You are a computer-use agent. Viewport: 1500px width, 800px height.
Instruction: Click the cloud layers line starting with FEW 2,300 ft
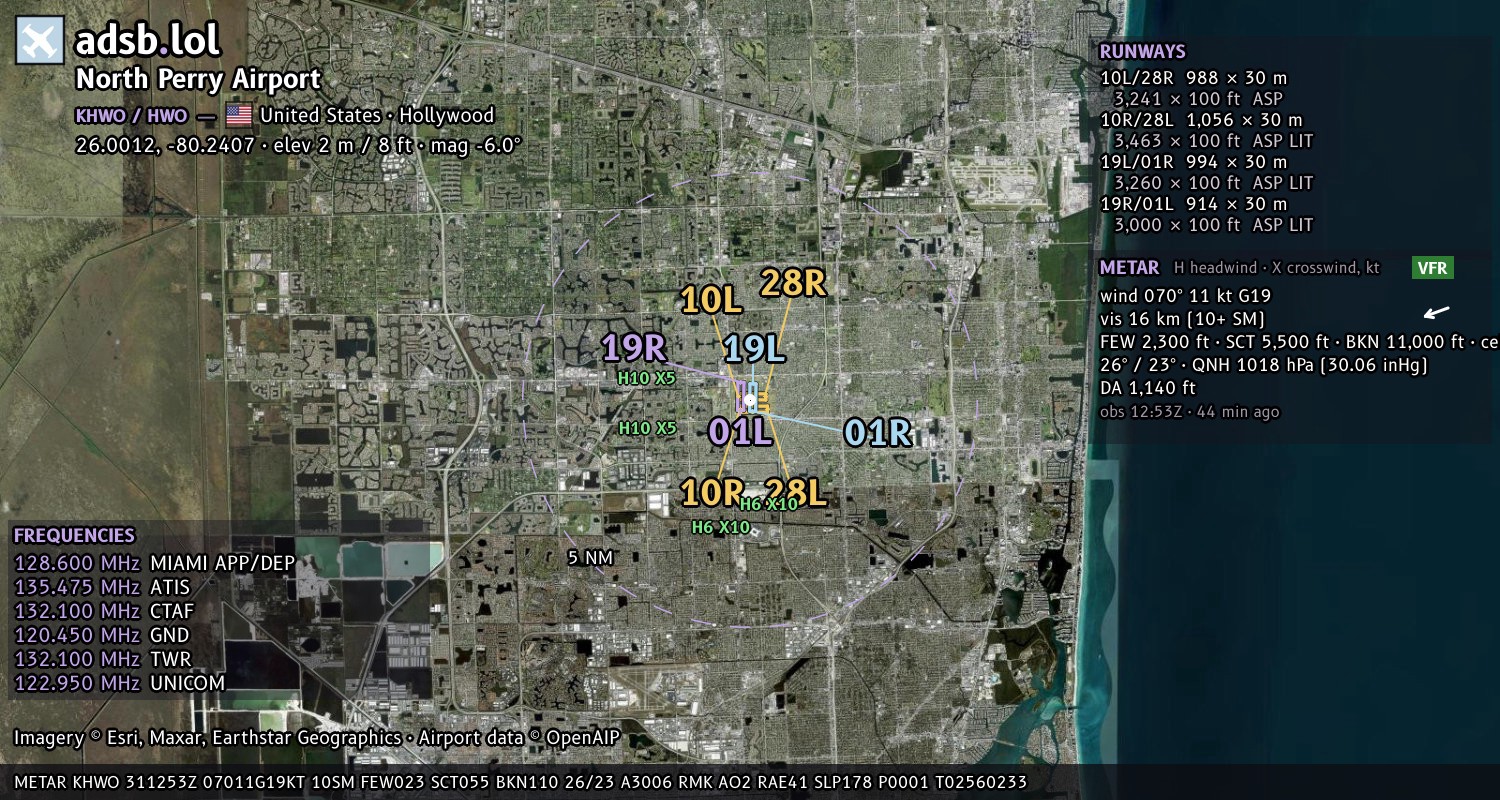[x=1299, y=342]
